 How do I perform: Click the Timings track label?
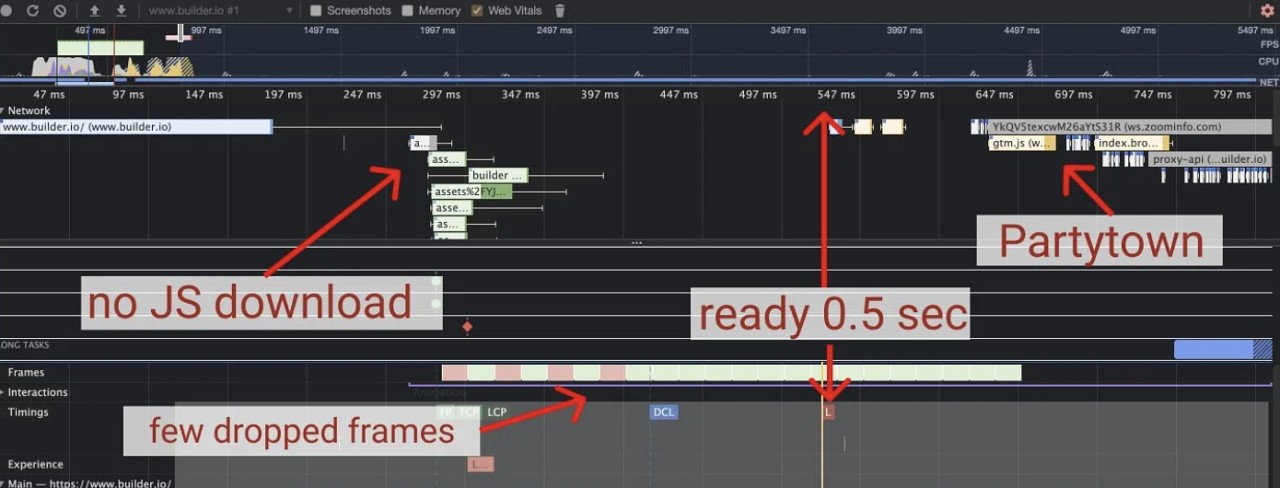click(x=28, y=412)
